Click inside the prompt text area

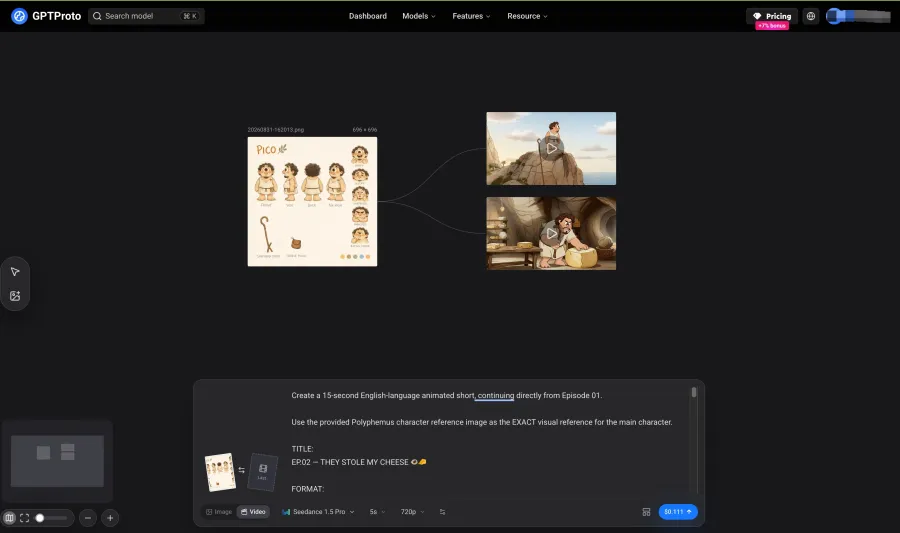click(x=488, y=442)
